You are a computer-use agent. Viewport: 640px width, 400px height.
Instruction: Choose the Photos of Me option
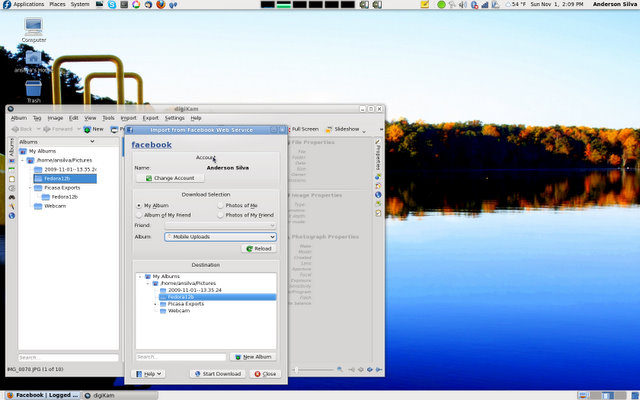tap(221, 205)
